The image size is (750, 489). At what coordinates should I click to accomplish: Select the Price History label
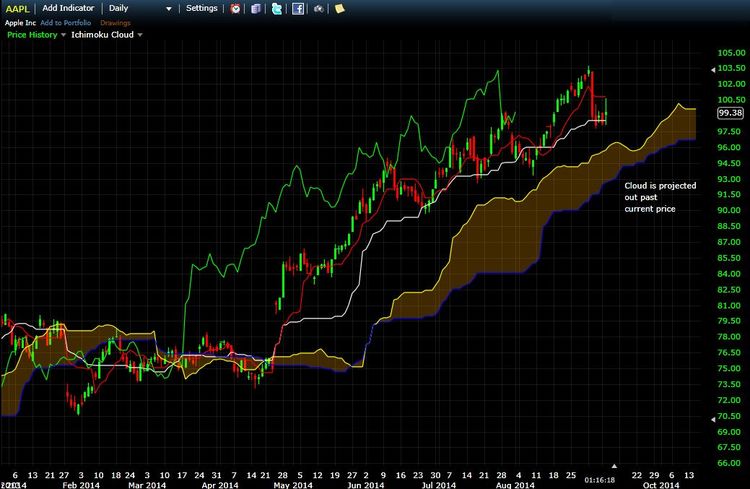tap(32, 34)
